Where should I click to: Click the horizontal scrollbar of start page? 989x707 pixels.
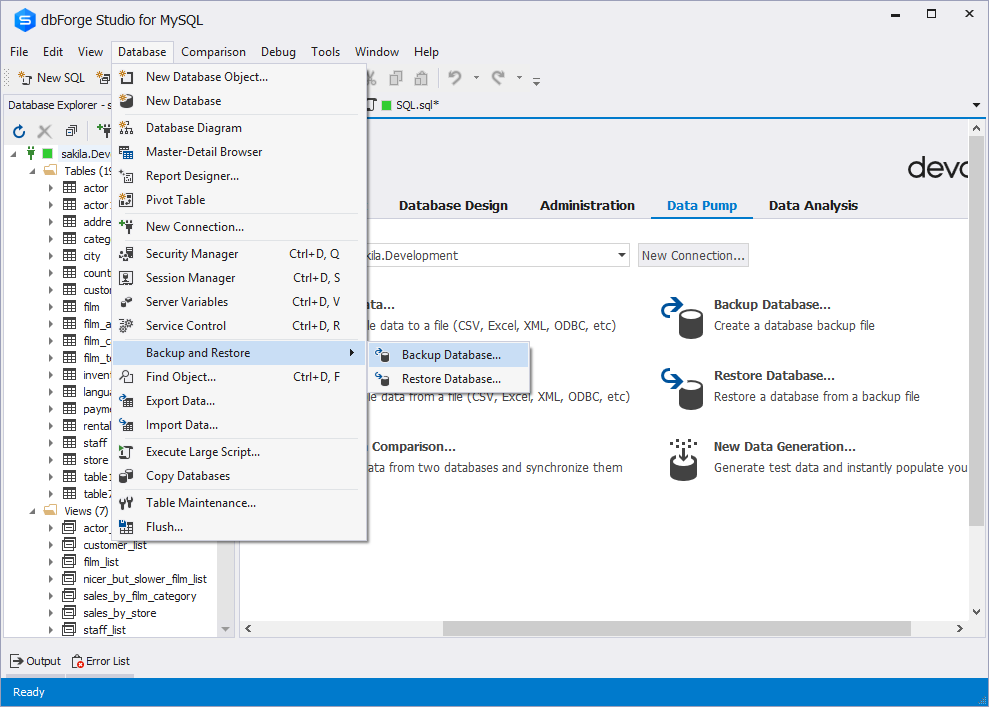pyautogui.click(x=676, y=629)
